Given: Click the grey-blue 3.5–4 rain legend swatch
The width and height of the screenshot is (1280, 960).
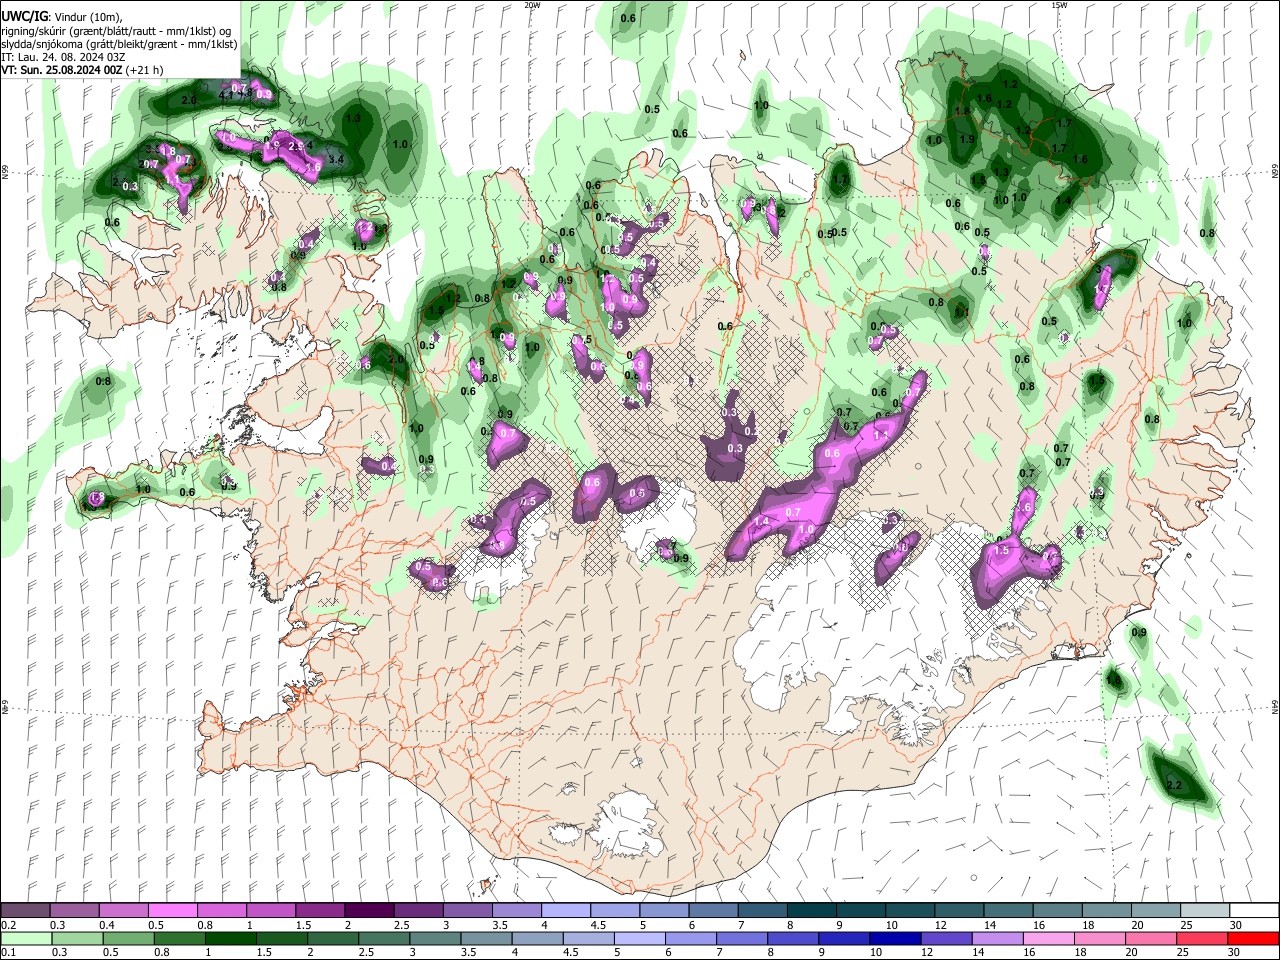Looking at the screenshot, I should 486,938.
